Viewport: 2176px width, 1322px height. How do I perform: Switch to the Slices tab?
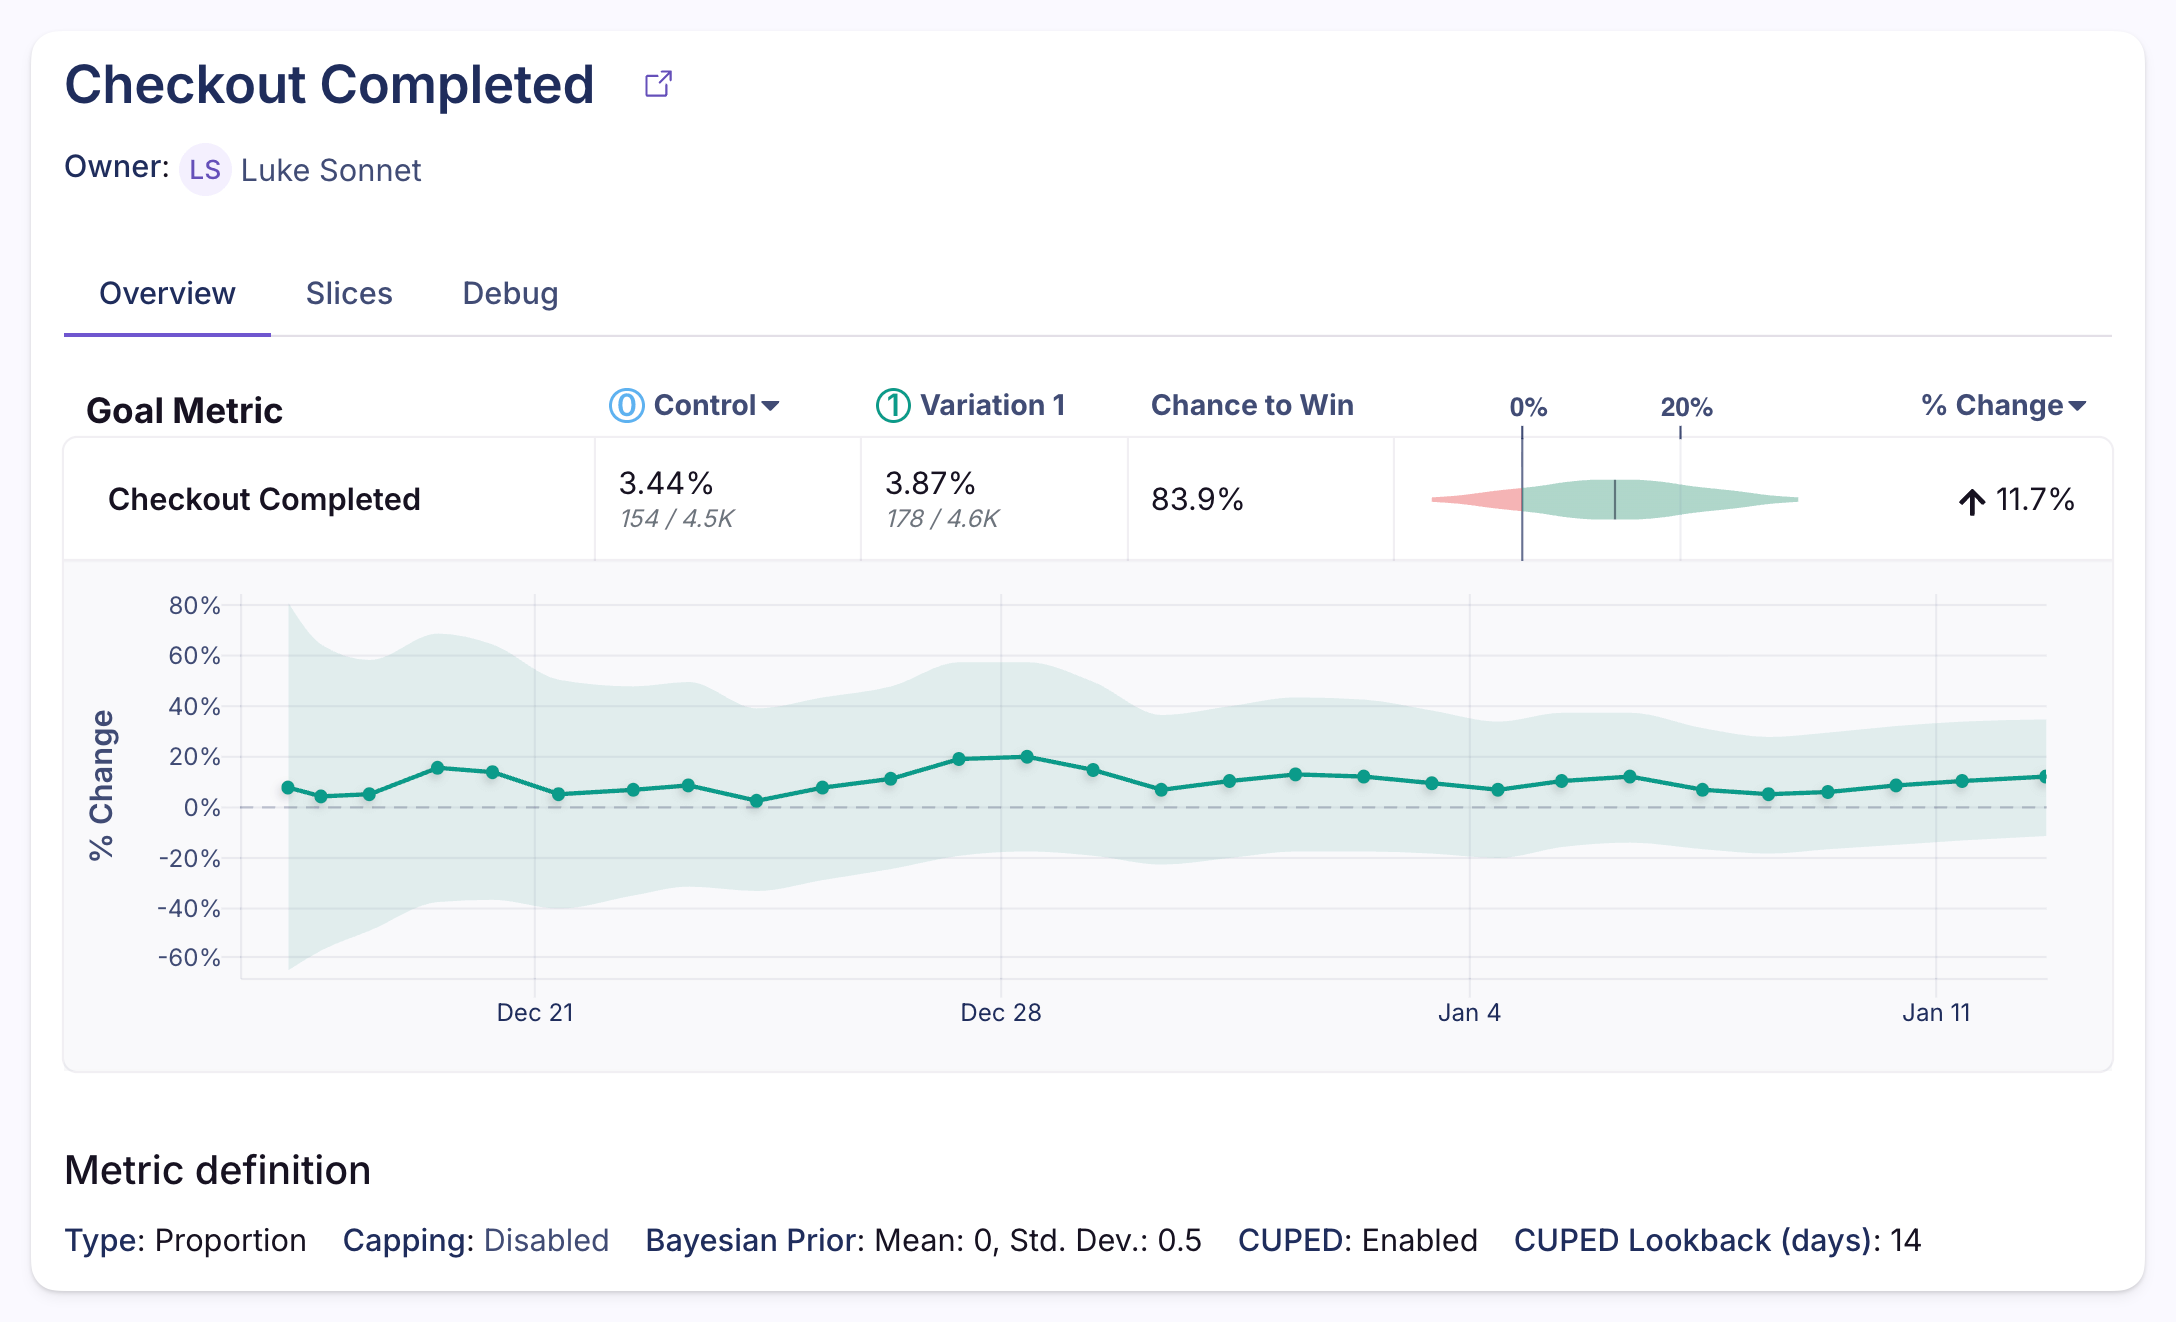[349, 294]
